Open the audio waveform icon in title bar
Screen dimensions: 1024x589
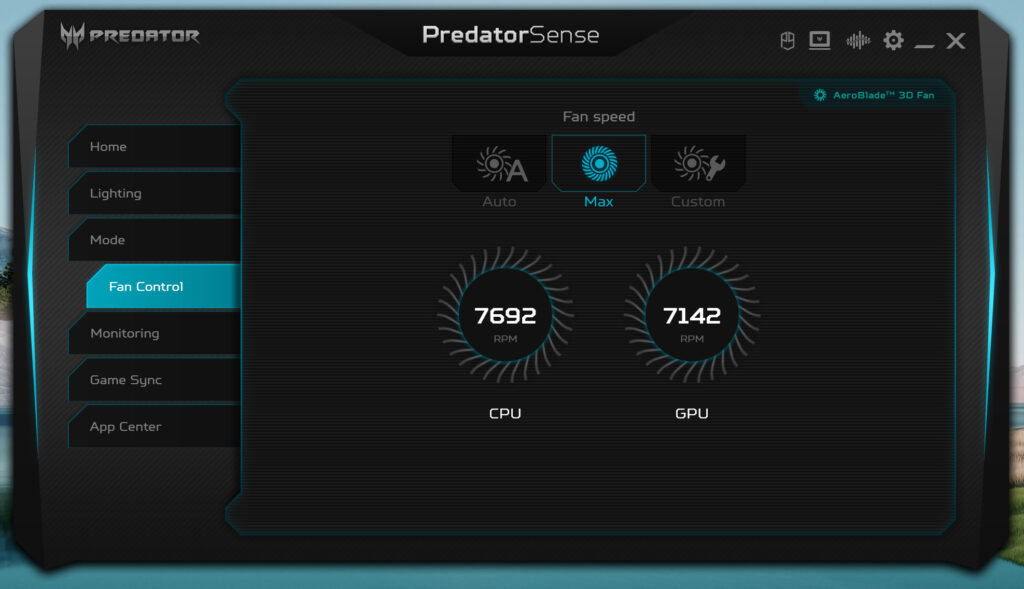(858, 41)
